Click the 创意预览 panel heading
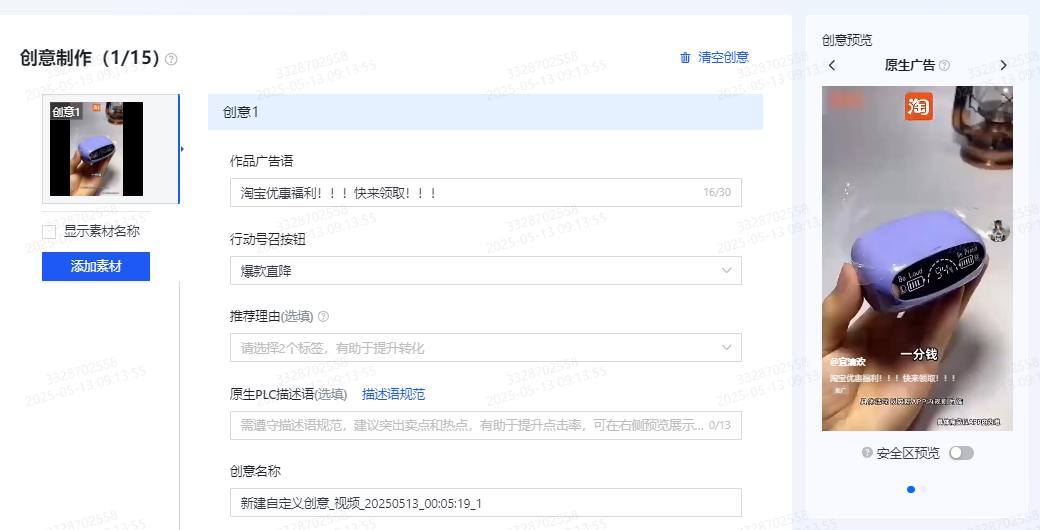This screenshot has height=530, width=1040. [x=847, y=40]
